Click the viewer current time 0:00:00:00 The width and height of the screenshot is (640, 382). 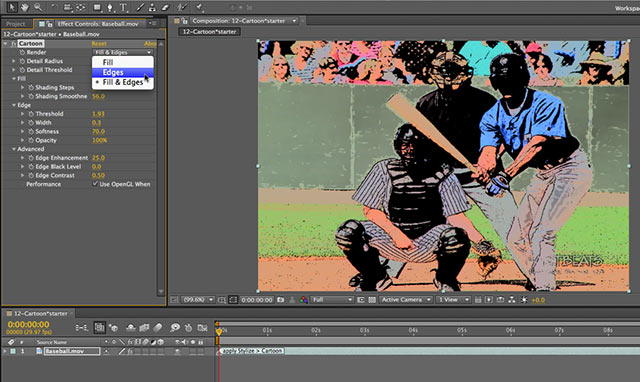tap(256, 300)
